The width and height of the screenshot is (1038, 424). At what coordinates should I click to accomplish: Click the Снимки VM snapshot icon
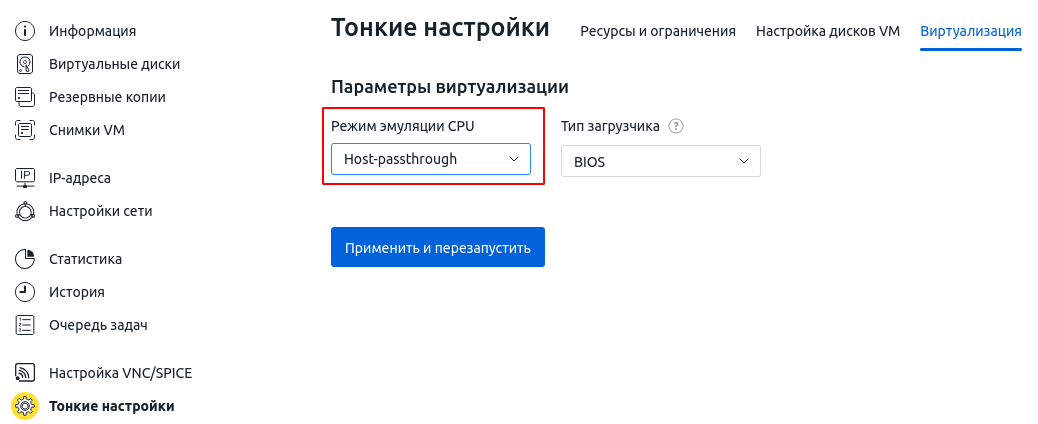coord(24,130)
